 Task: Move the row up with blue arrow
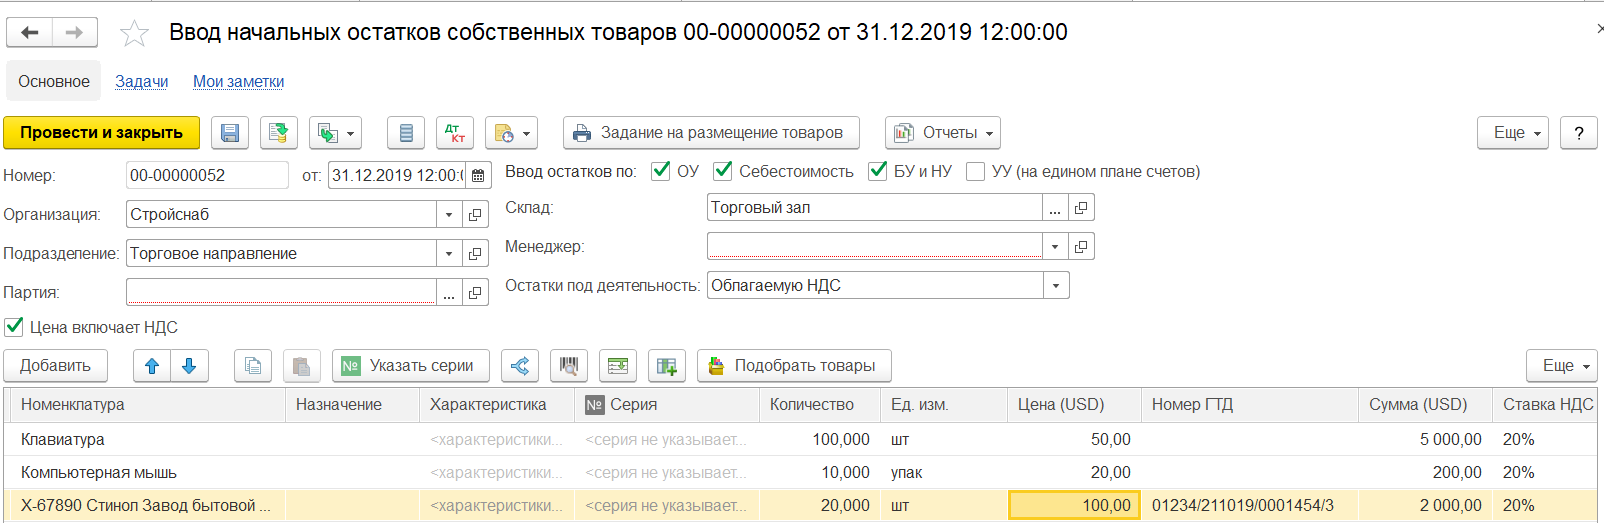coord(152,366)
